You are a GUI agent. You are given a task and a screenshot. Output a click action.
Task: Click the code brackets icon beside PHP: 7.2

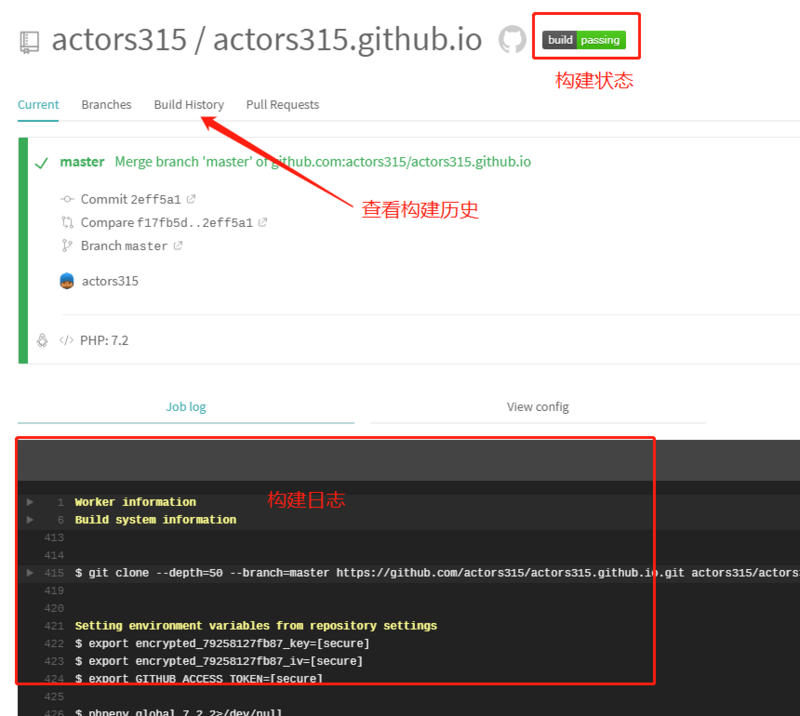click(66, 340)
